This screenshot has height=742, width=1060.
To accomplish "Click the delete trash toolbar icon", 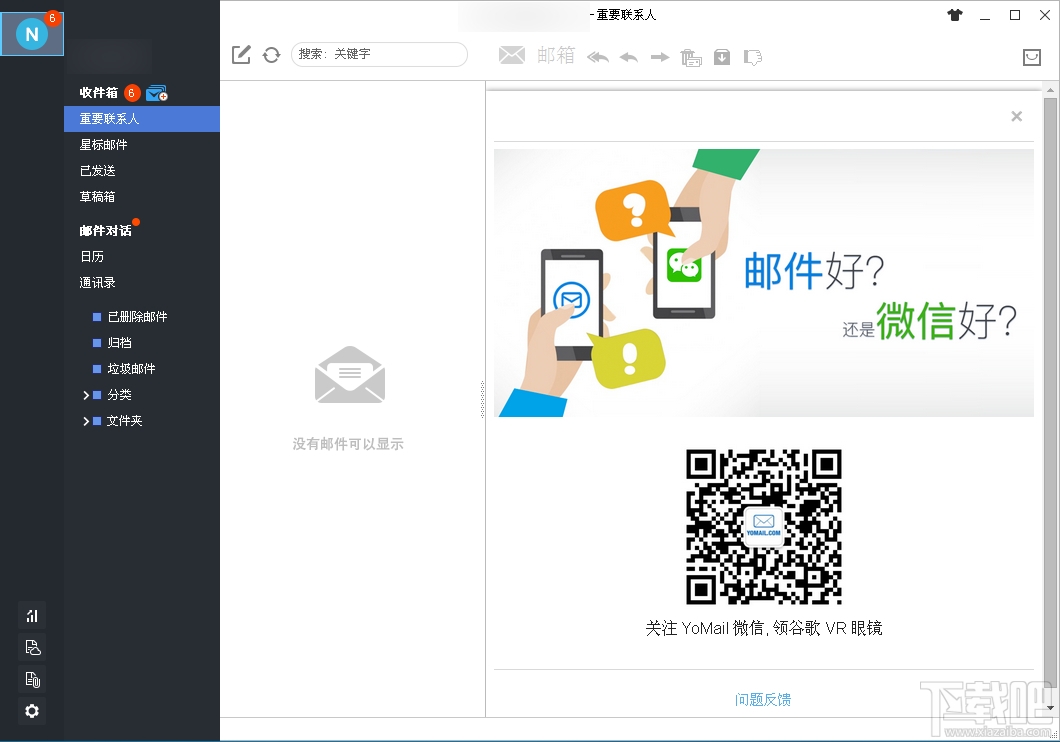I will click(691, 57).
